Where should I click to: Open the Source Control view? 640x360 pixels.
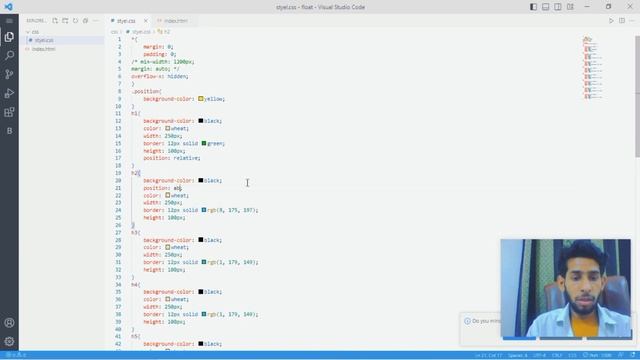coord(9,74)
